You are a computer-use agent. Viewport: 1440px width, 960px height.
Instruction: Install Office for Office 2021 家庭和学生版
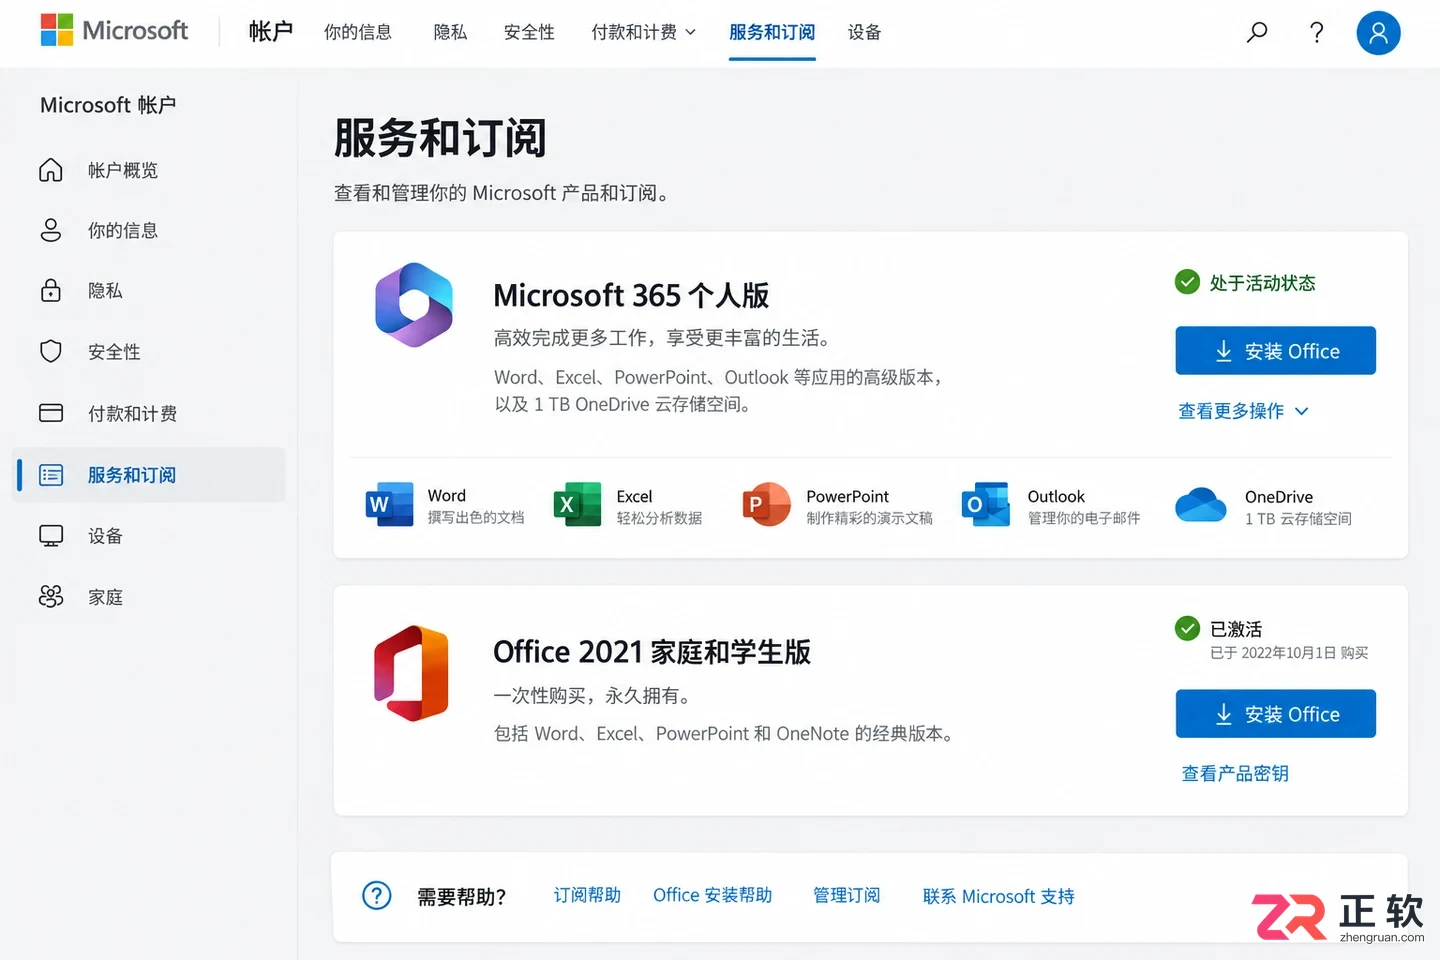1276,714
